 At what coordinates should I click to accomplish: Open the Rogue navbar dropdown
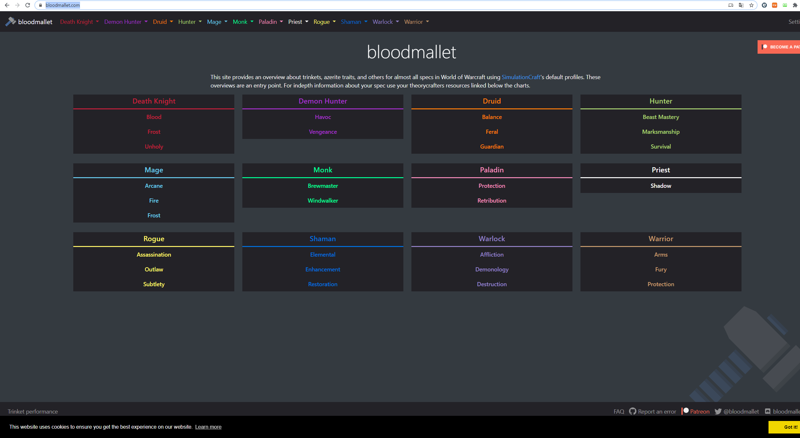(324, 22)
